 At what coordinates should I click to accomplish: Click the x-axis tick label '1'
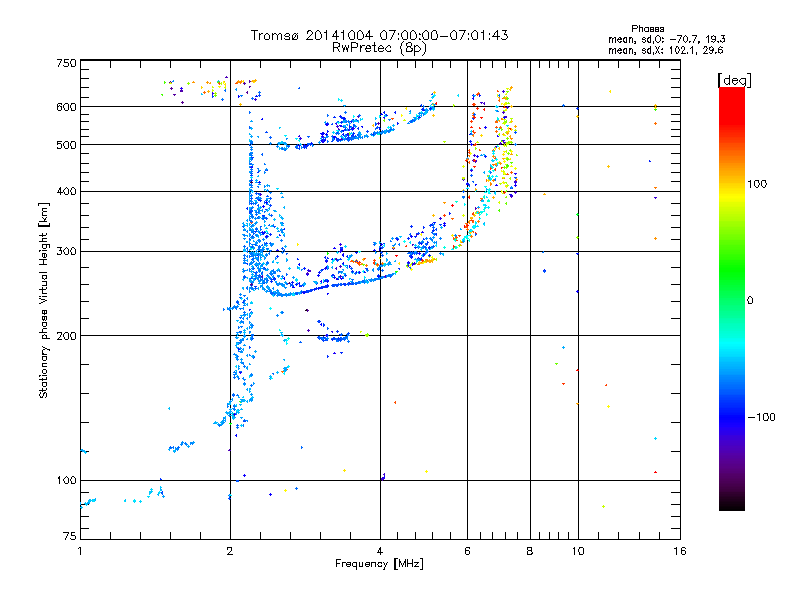point(80,551)
